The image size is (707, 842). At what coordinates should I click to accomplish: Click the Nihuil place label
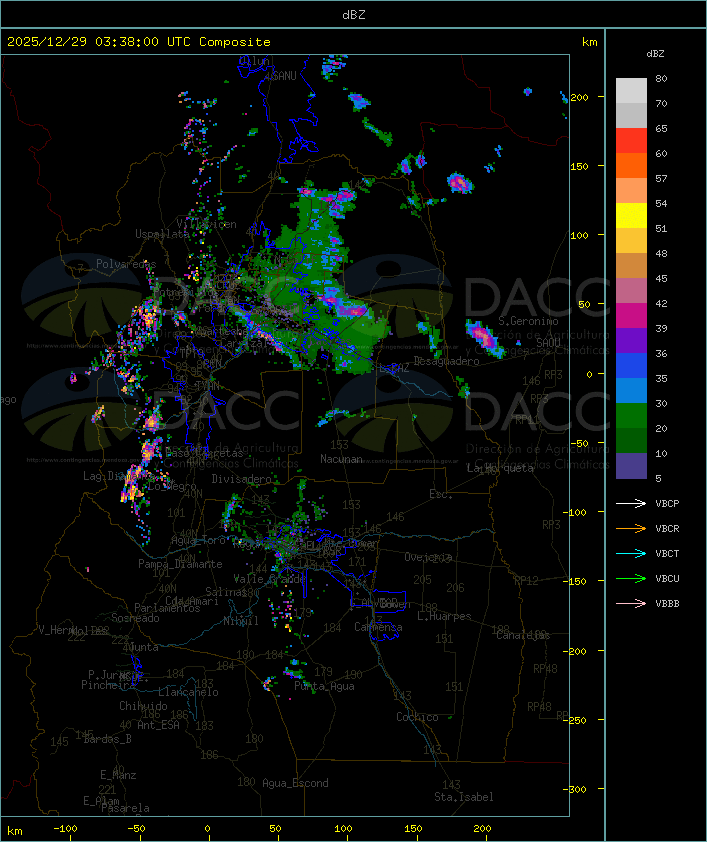241,621
